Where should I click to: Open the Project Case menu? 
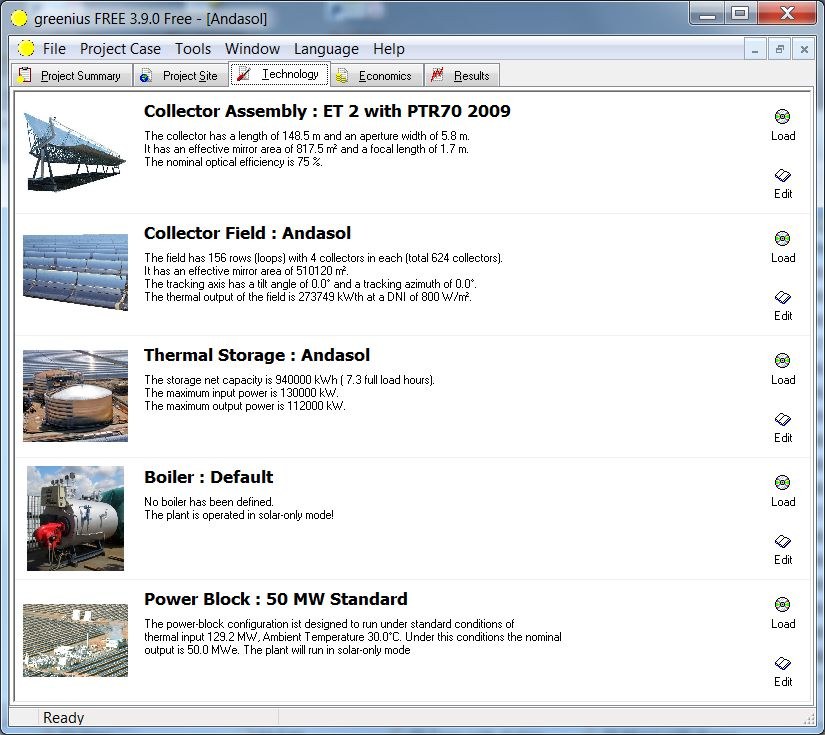coord(120,49)
